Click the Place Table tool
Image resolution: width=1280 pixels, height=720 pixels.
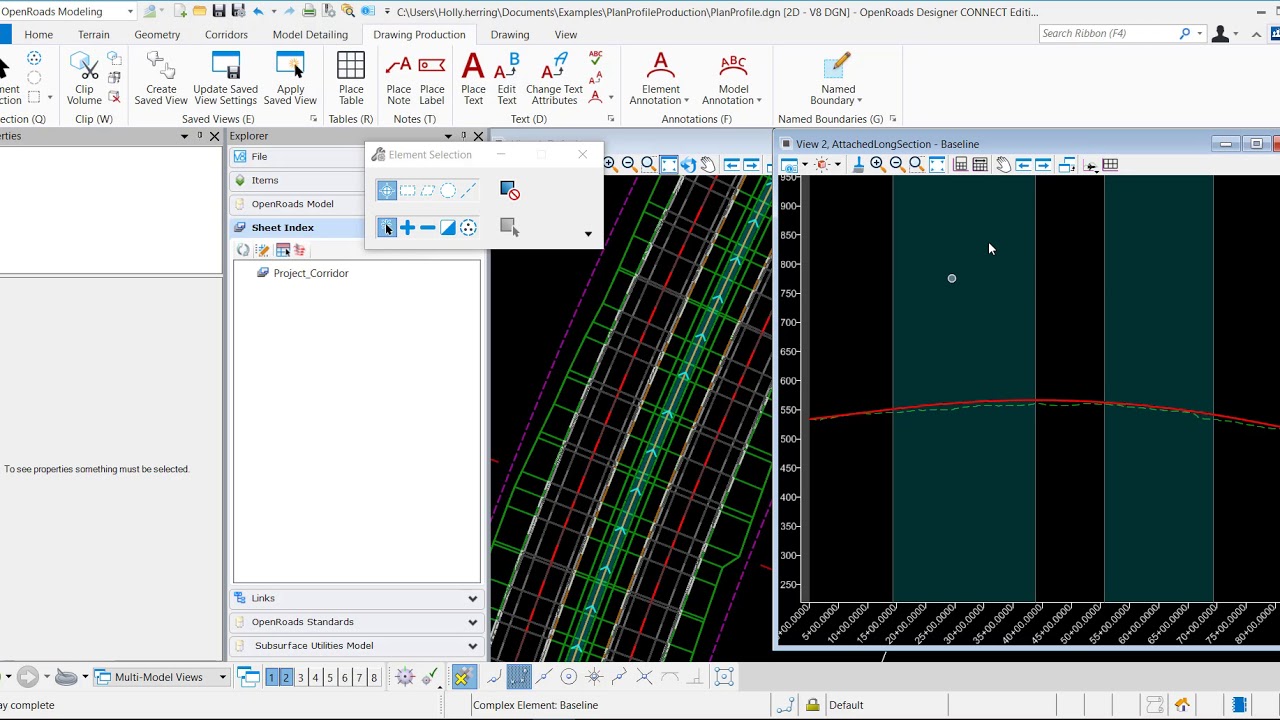(x=351, y=78)
